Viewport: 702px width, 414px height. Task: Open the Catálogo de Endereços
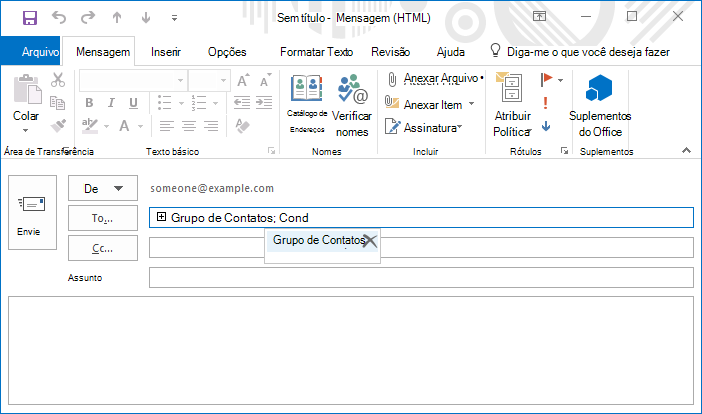point(307,104)
